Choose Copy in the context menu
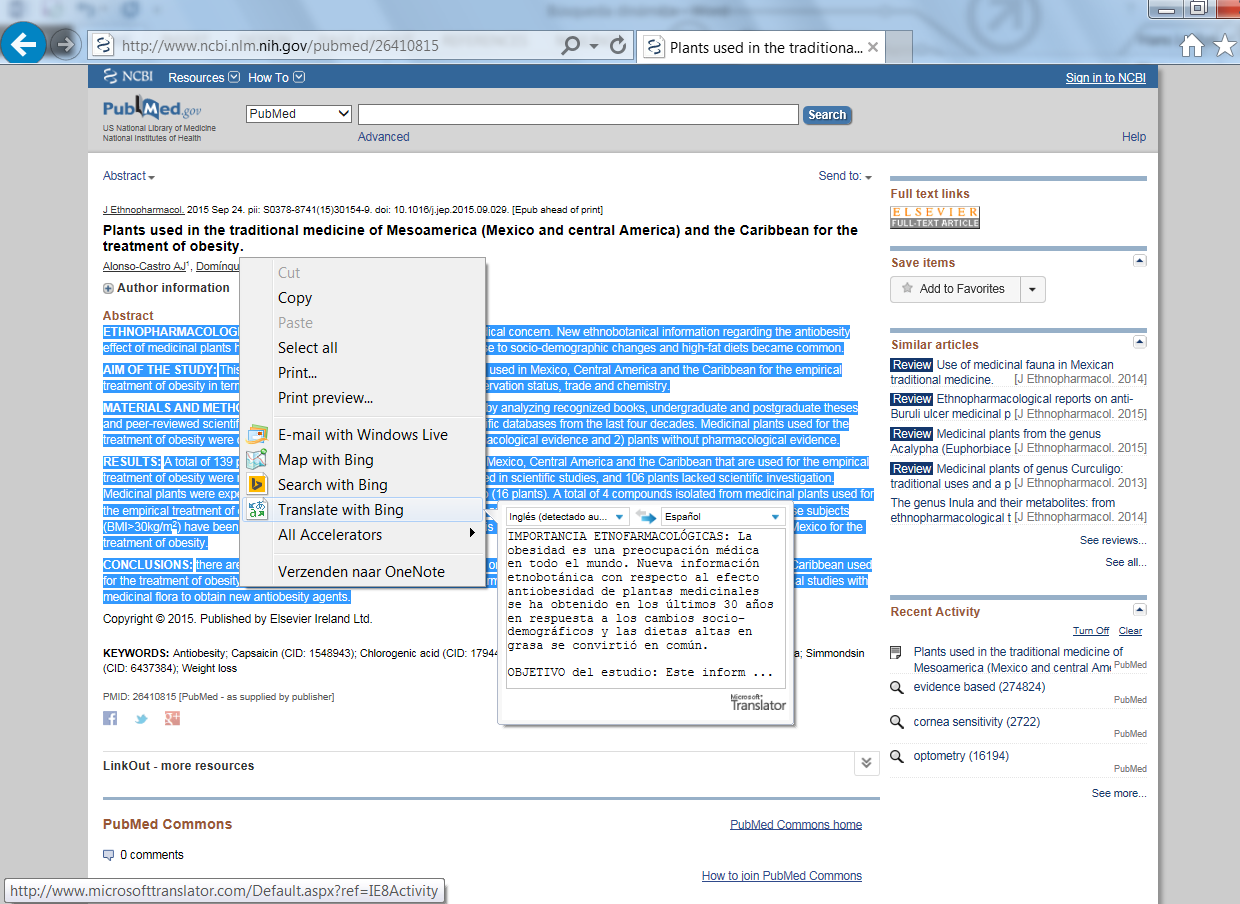Screen dimensions: 1240x904 click(x=295, y=298)
